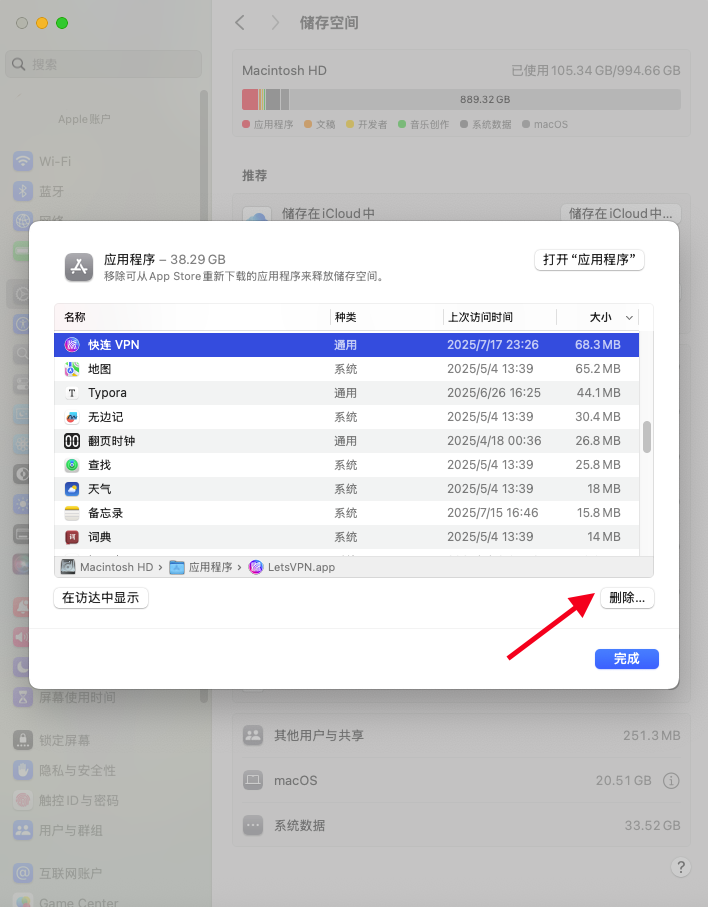
Task: Click the Settings sidebar scrollbar
Action: 204,396
